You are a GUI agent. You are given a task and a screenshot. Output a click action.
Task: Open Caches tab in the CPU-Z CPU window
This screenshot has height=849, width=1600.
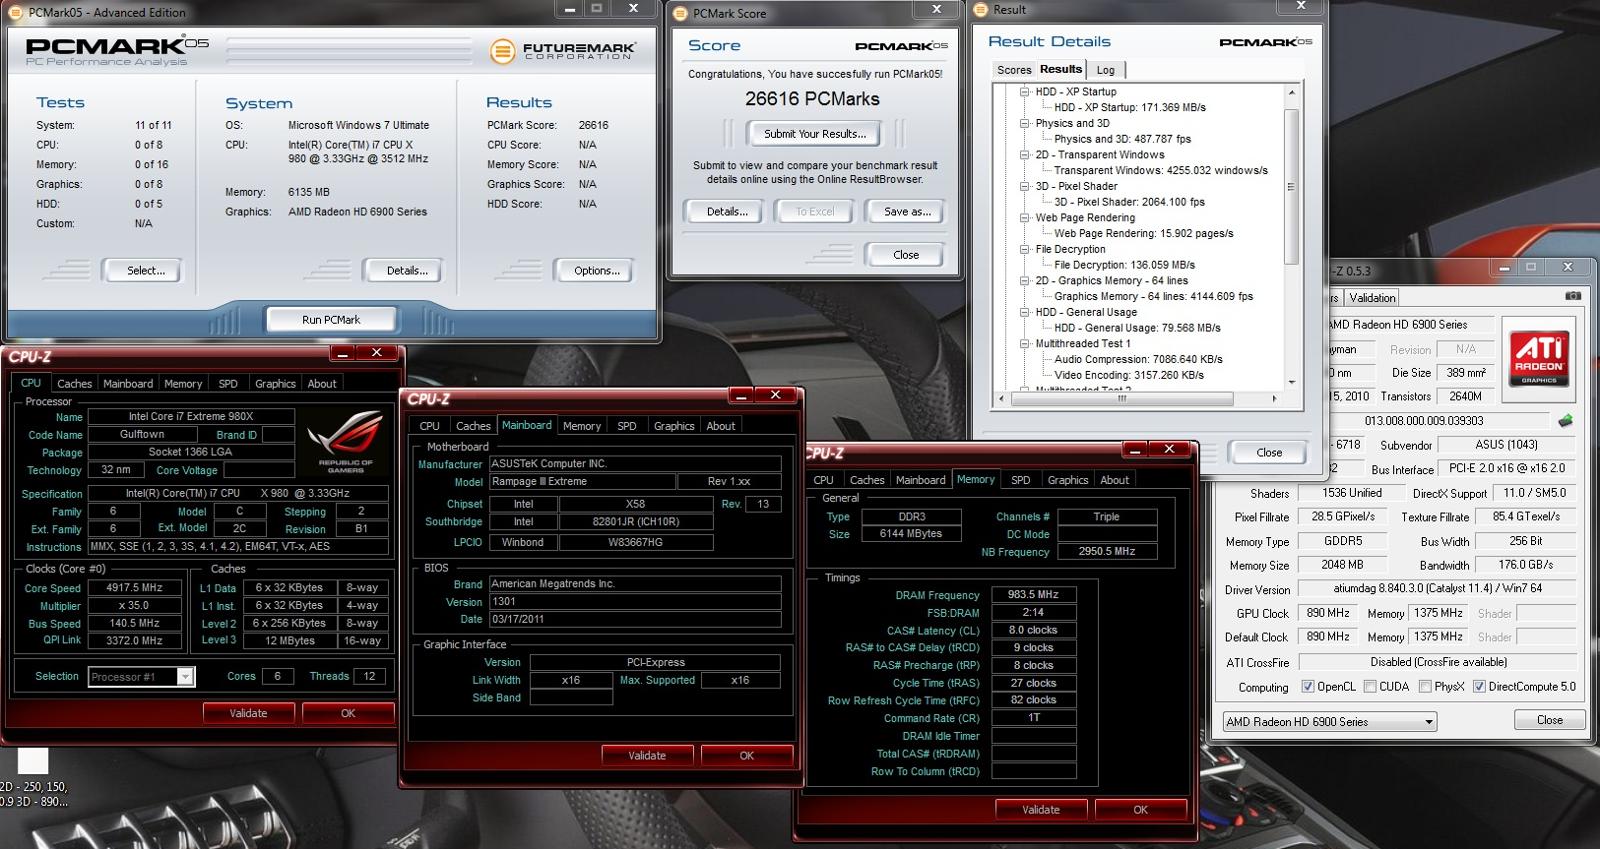[x=74, y=384]
